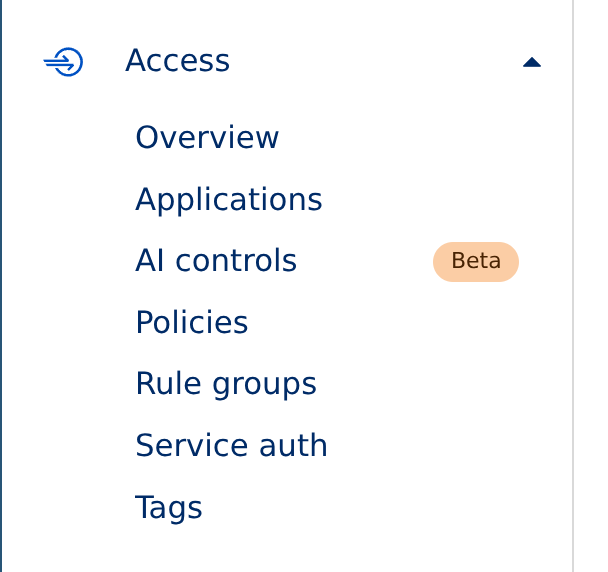Click the Access section heading text
608x572 pixels.
click(x=177, y=62)
